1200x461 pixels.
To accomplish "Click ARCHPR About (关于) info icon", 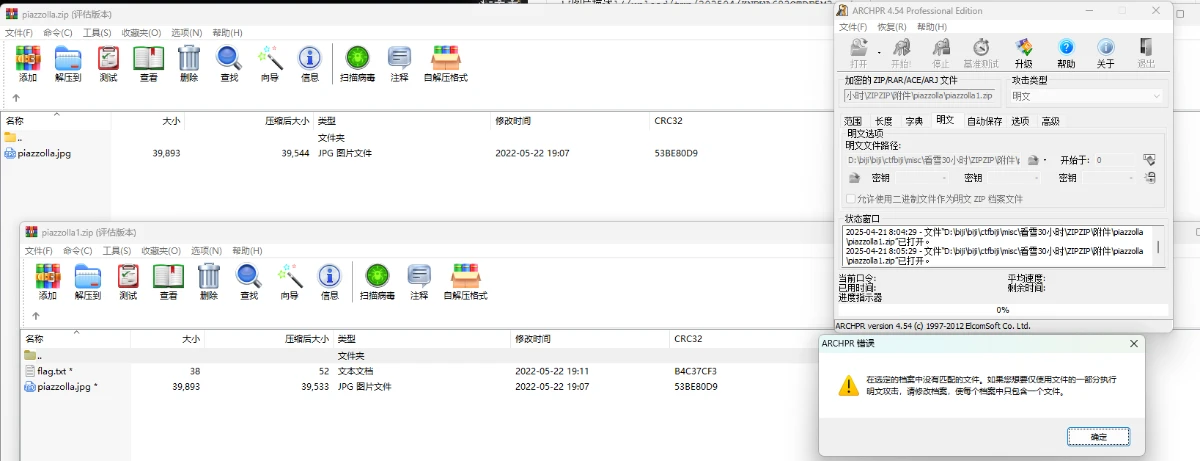I will [1106, 47].
